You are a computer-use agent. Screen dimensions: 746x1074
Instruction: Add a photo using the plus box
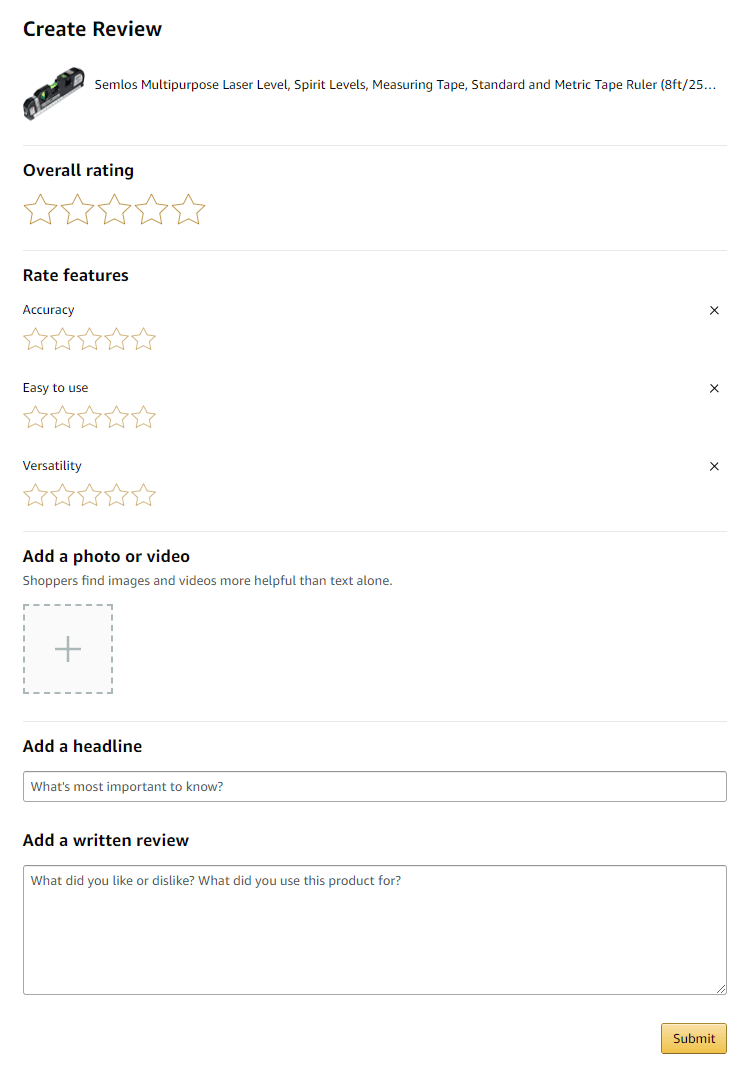click(68, 649)
